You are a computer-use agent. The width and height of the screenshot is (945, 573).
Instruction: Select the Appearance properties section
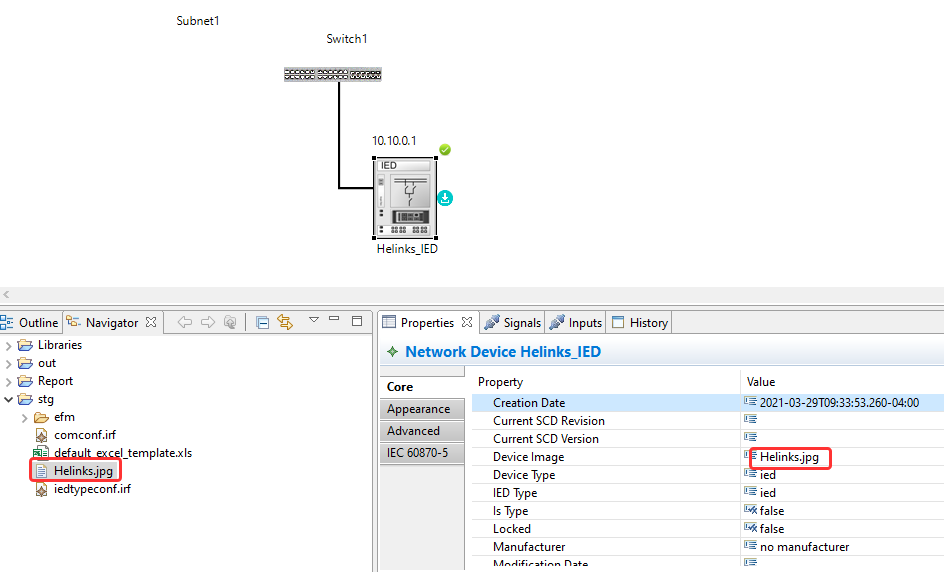(418, 409)
